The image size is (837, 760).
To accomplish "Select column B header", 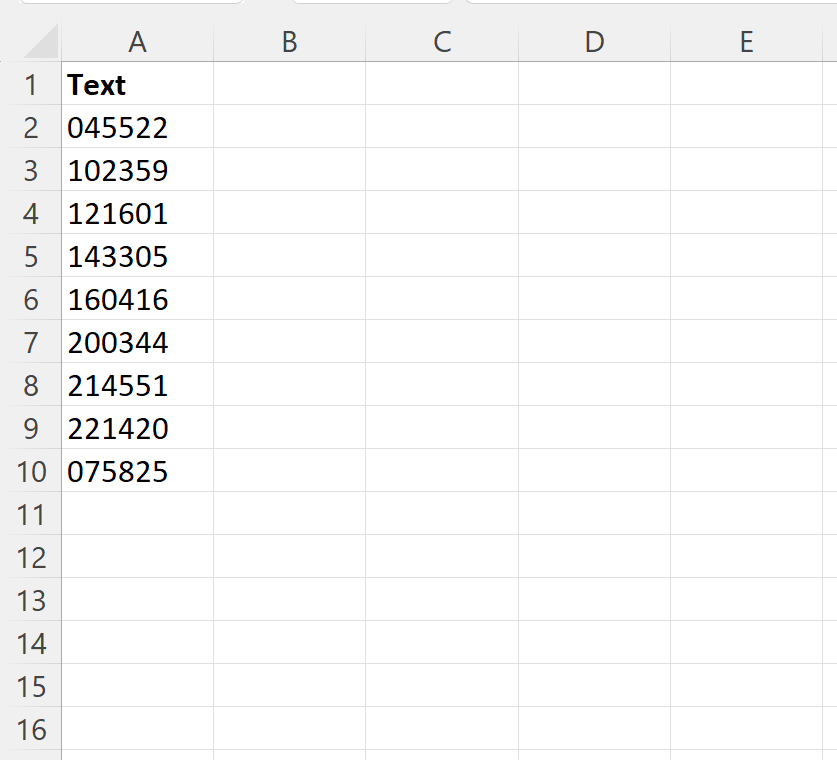I will 289,42.
